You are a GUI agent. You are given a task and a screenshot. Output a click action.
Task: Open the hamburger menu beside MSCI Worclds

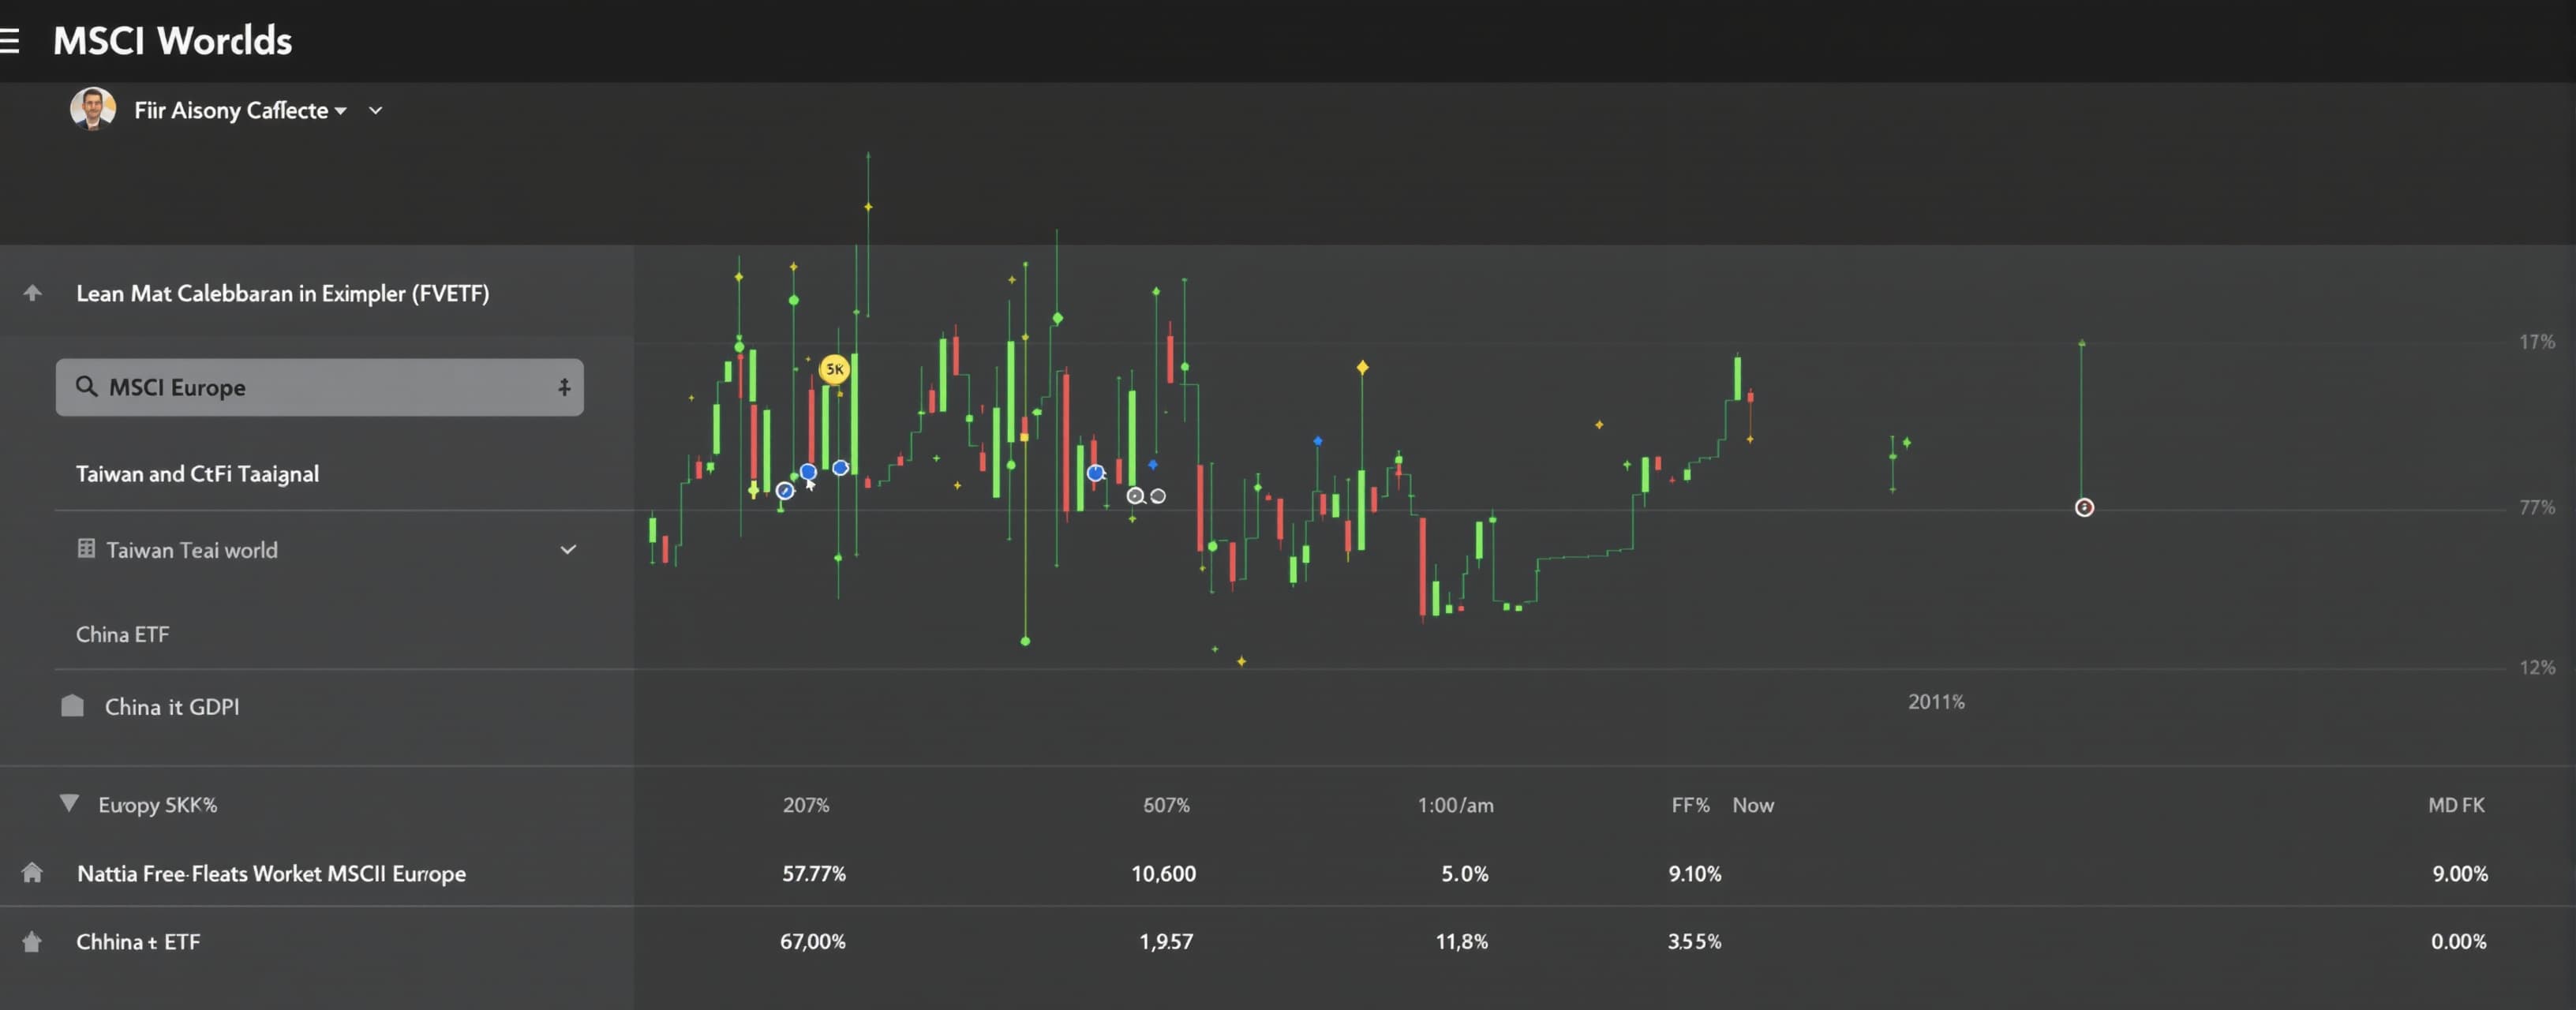pos(9,41)
